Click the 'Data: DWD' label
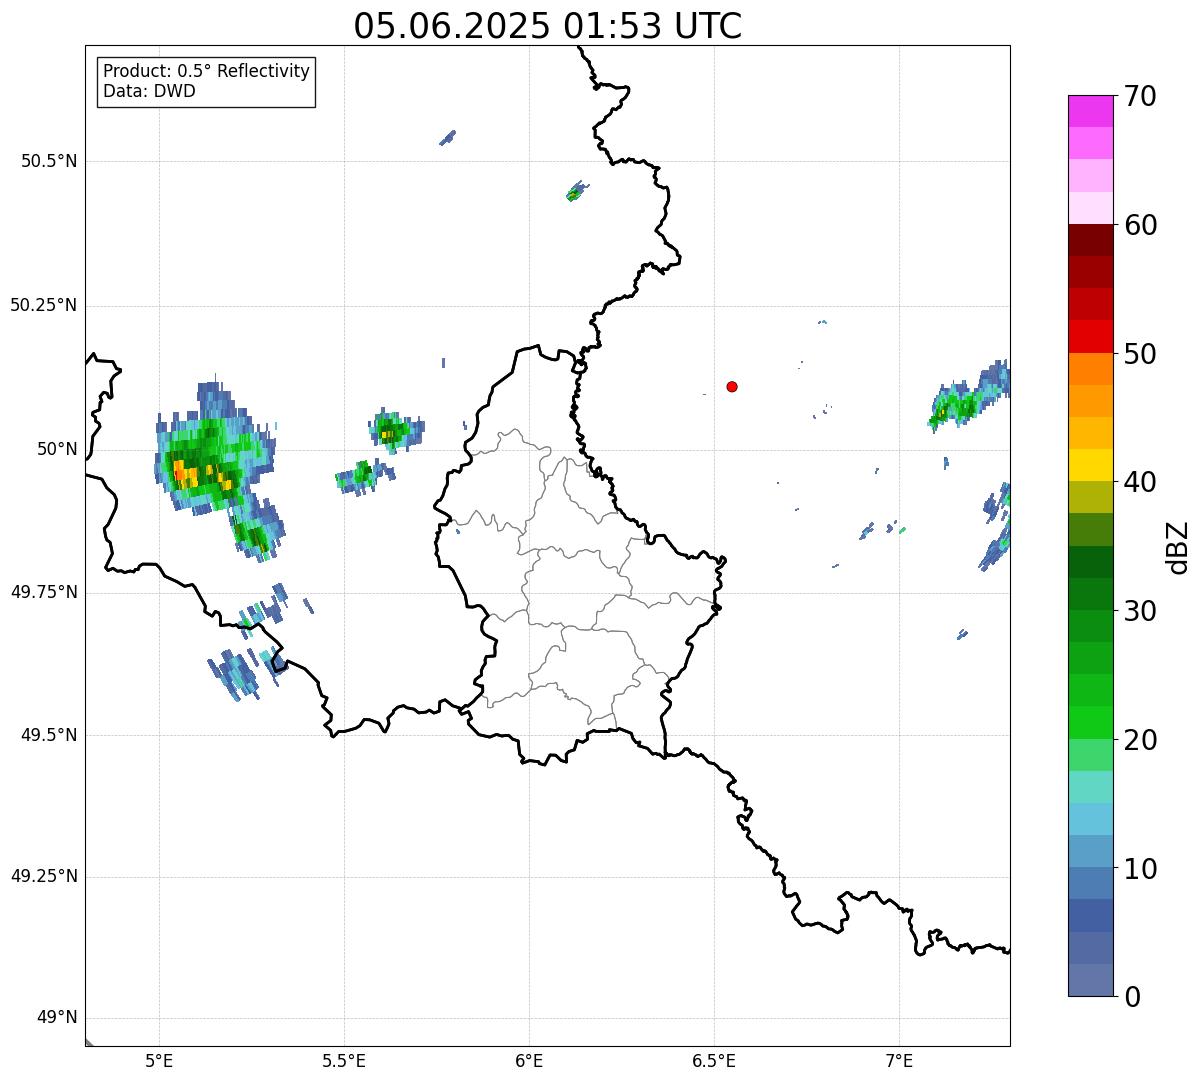Image resolution: width=1202 pixels, height=1081 pixels. click(149, 91)
